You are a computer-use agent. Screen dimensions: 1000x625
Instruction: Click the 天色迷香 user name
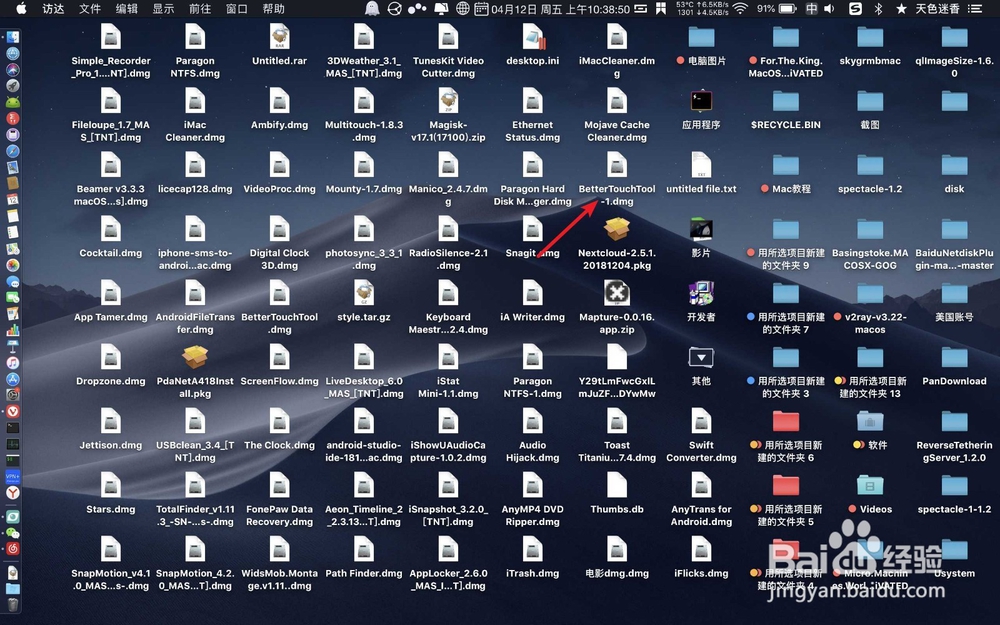coord(938,8)
